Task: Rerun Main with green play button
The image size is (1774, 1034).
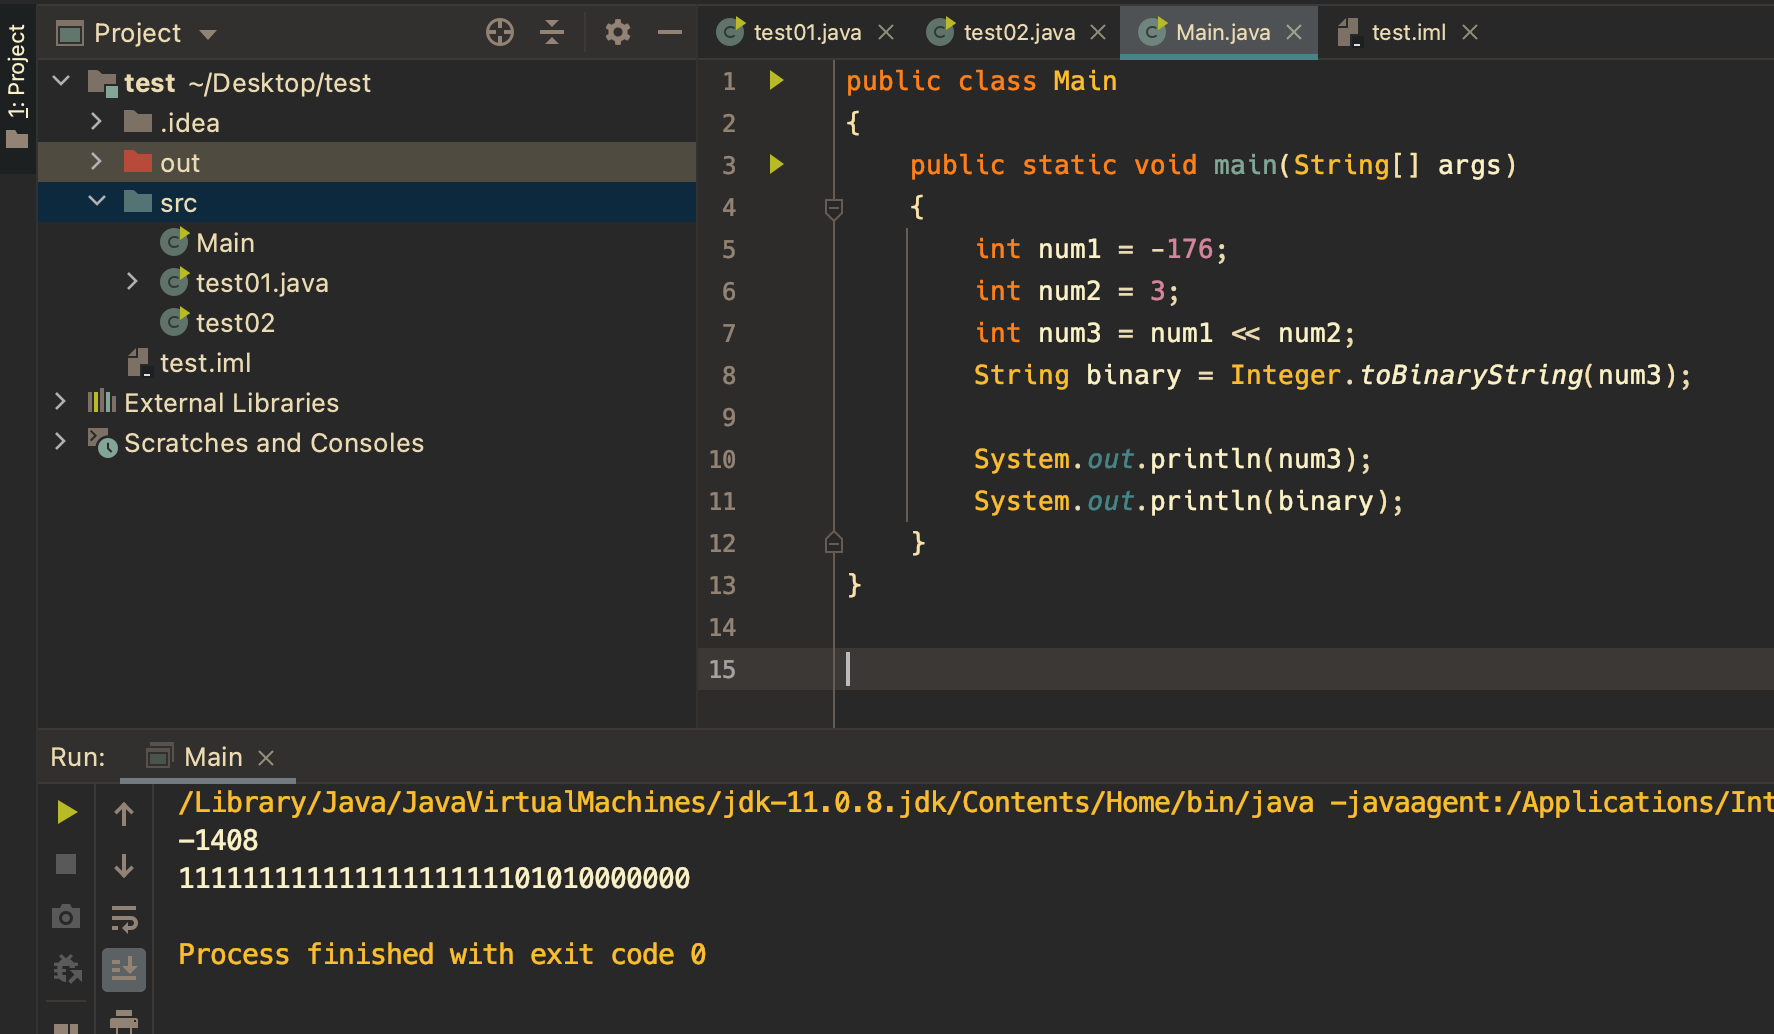Action: click(x=66, y=812)
